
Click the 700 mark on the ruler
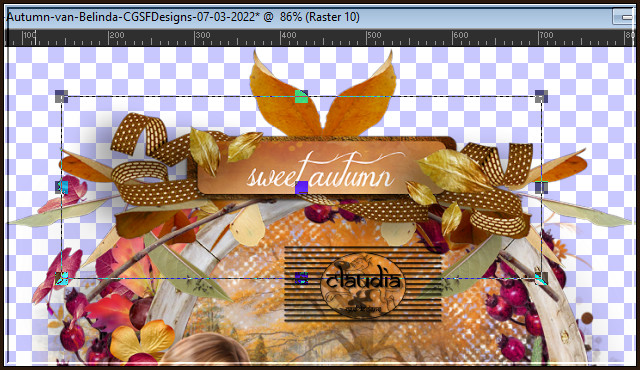click(x=546, y=35)
